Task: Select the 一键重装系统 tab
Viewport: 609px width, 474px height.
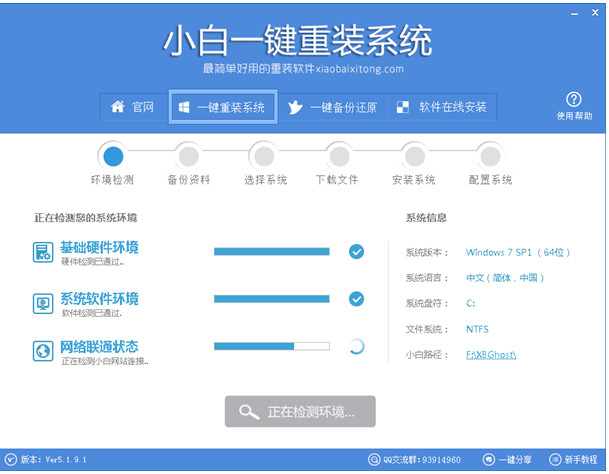Action: [x=223, y=107]
